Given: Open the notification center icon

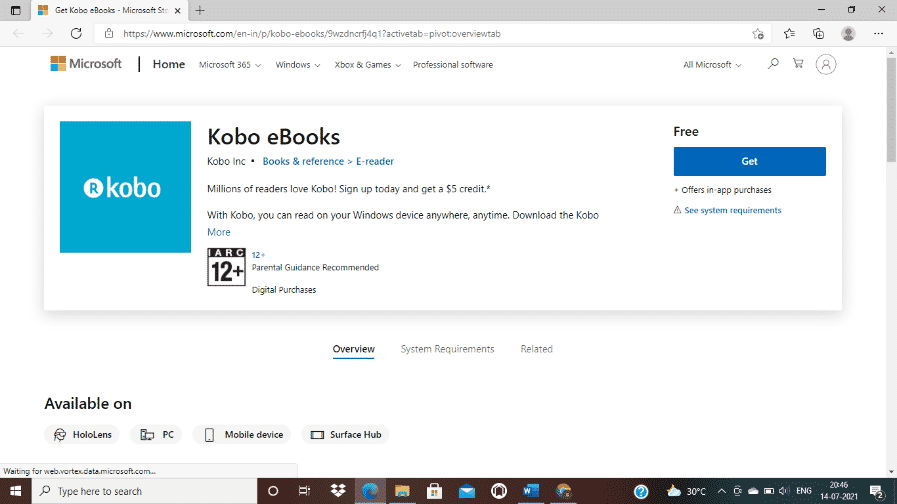Looking at the screenshot, I should (877, 491).
